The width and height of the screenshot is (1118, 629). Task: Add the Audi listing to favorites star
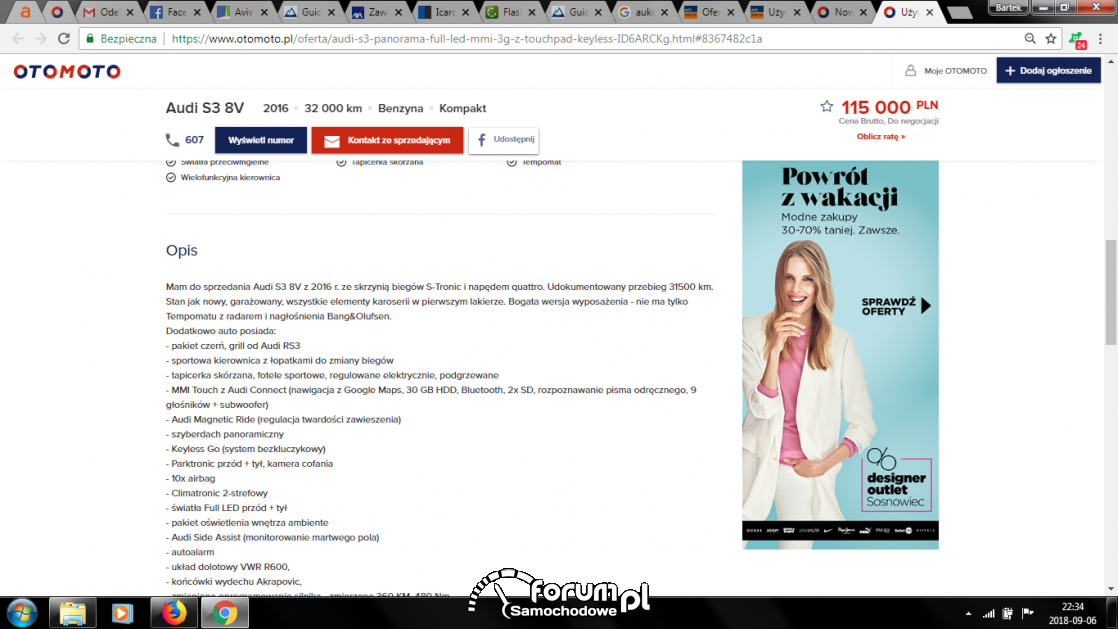[x=826, y=106]
